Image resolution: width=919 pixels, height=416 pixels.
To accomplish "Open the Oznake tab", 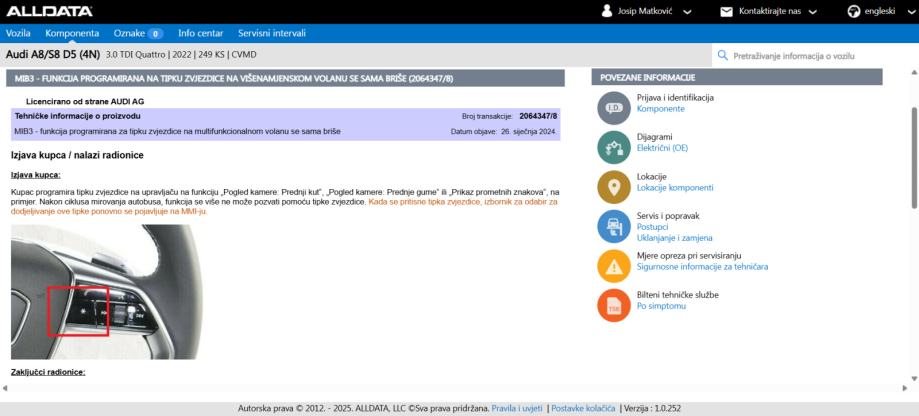I will click(x=129, y=33).
